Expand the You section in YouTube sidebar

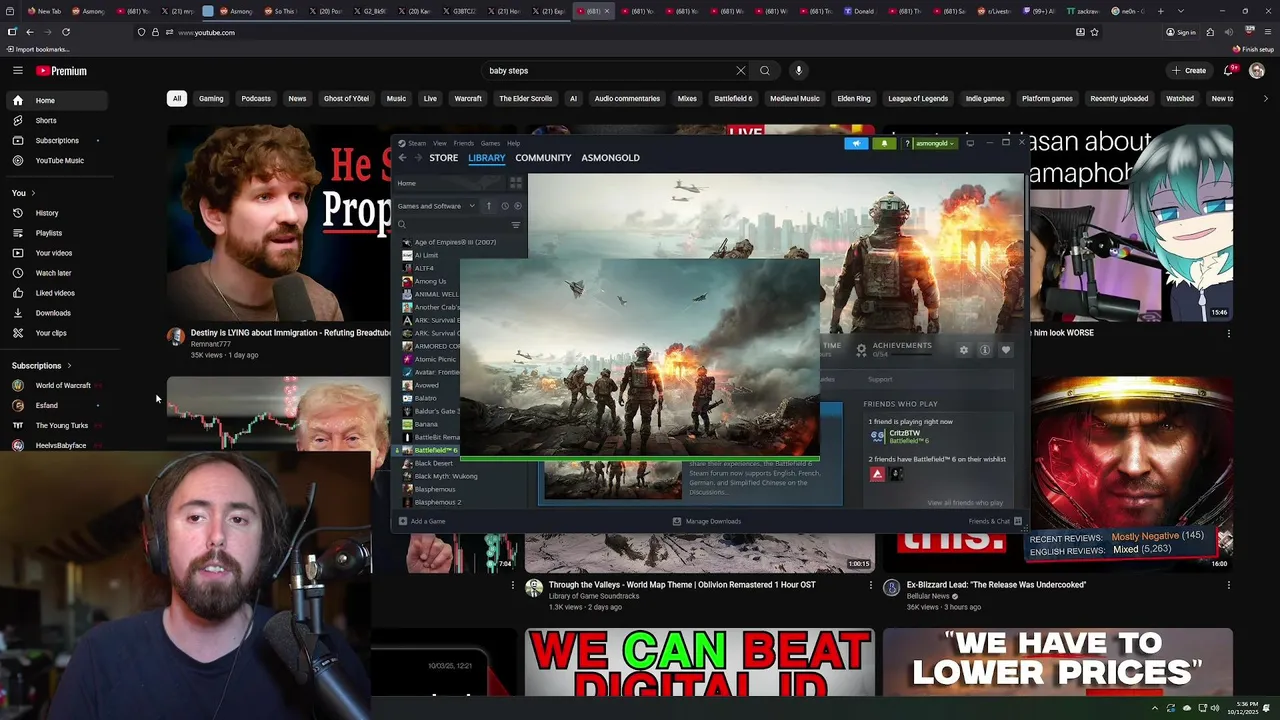pos(24,193)
